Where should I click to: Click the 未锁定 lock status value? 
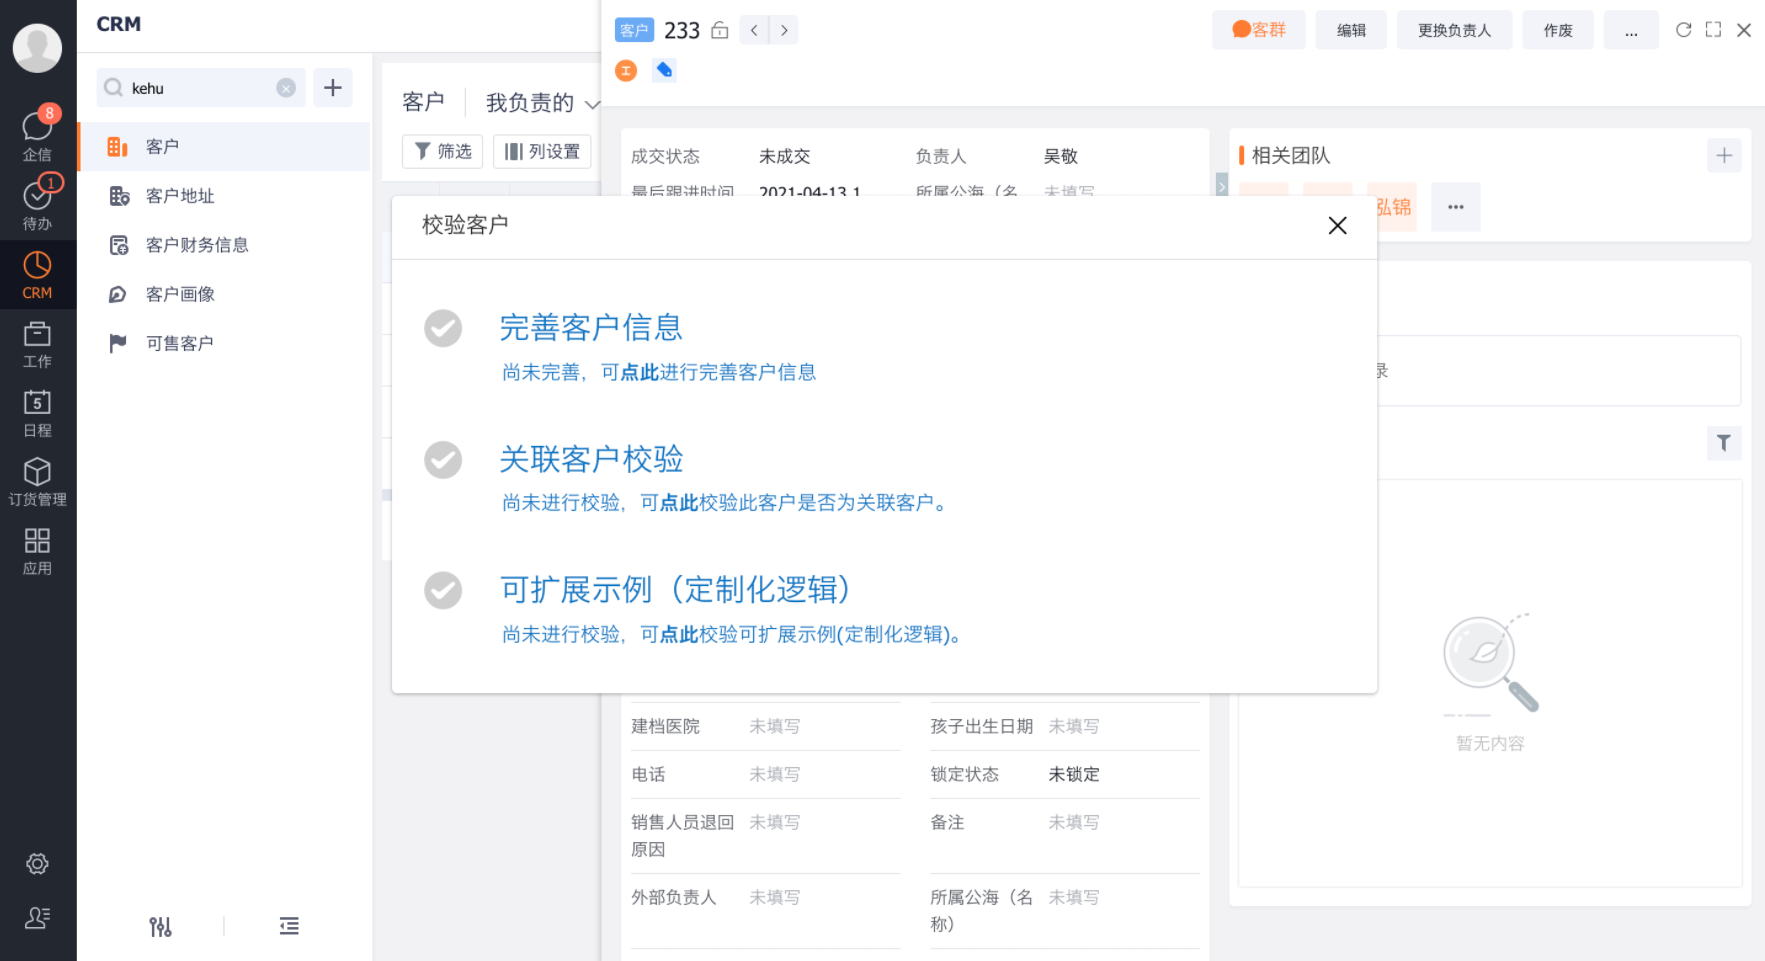click(1074, 775)
